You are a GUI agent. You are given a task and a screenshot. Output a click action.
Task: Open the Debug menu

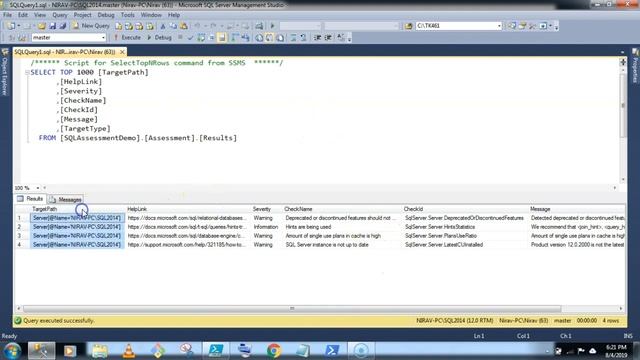click(x=106, y=15)
